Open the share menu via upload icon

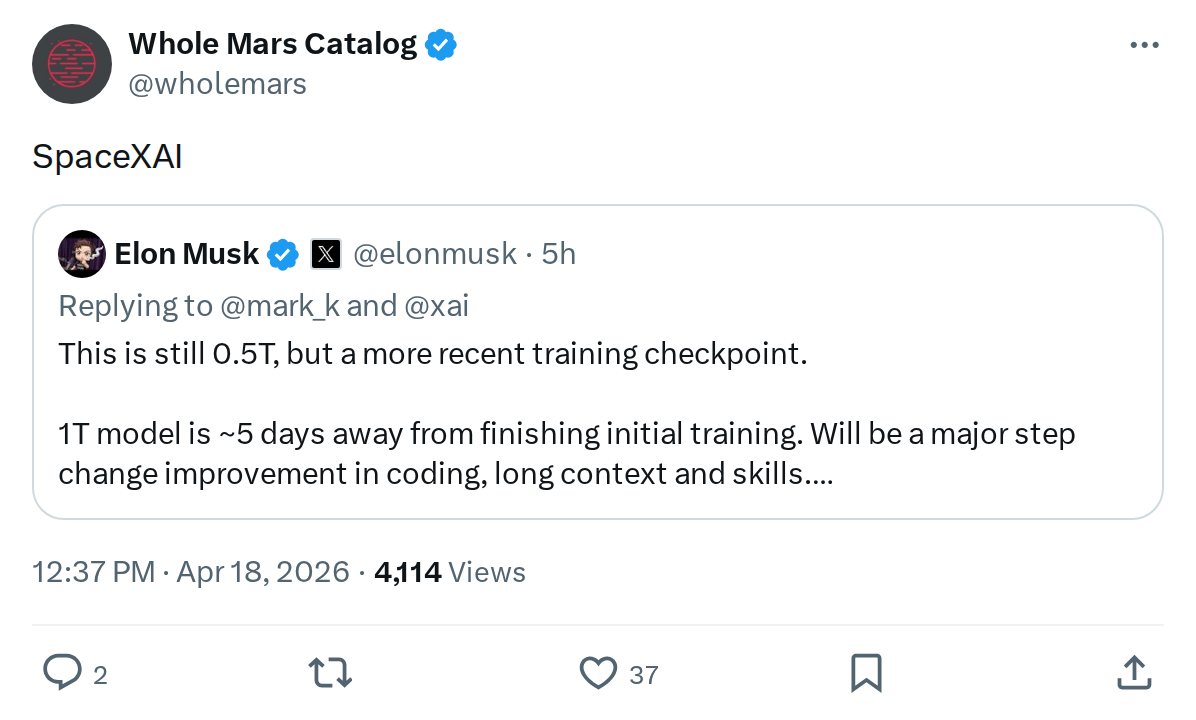1134,674
